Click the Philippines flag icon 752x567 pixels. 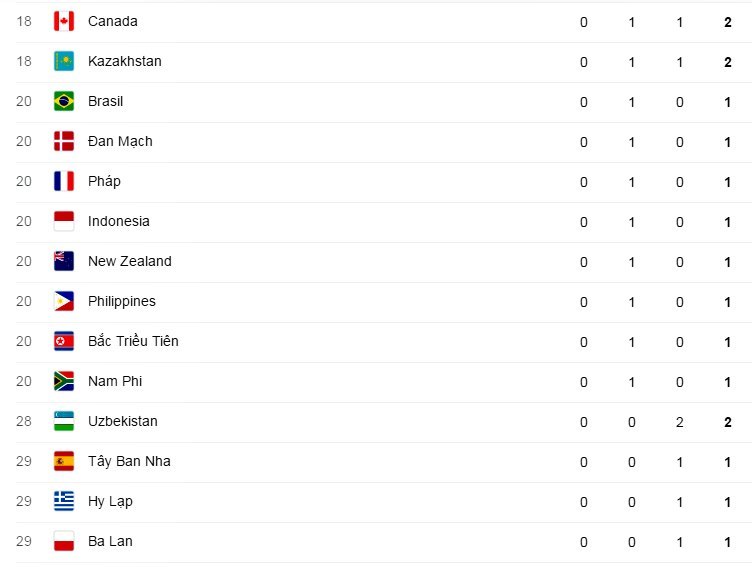64,301
